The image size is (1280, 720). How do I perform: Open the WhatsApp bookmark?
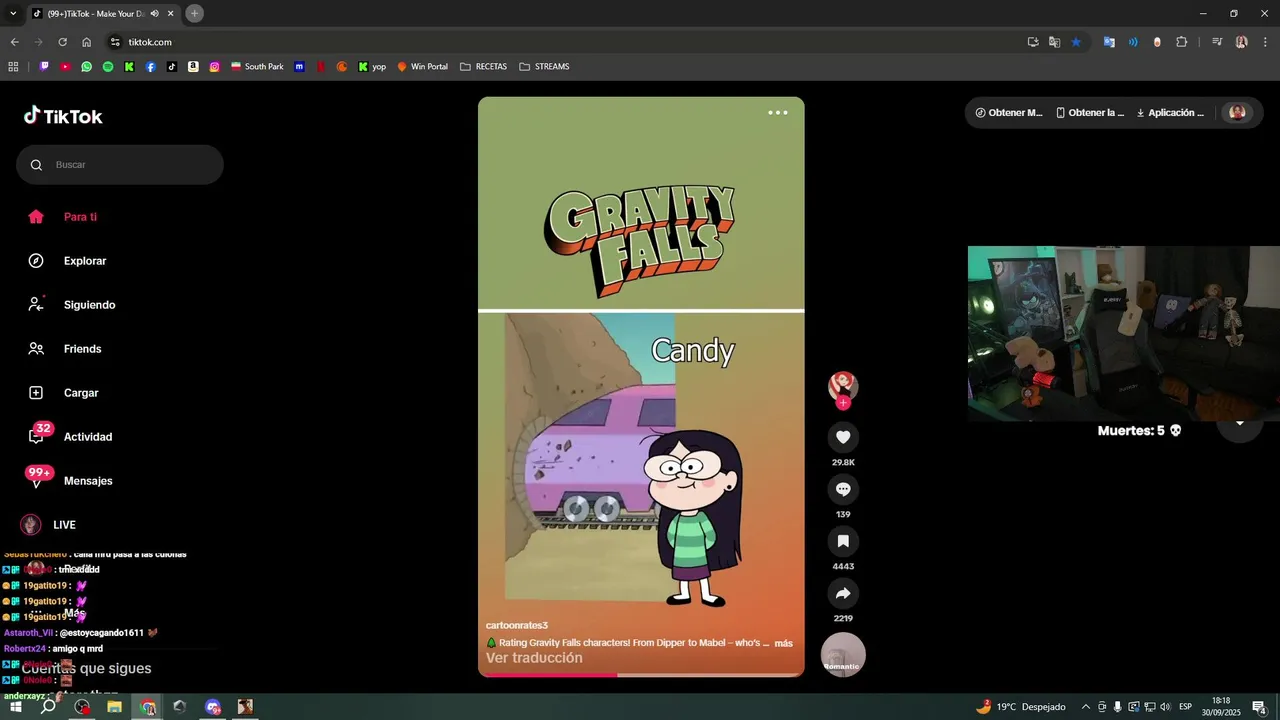[87, 67]
